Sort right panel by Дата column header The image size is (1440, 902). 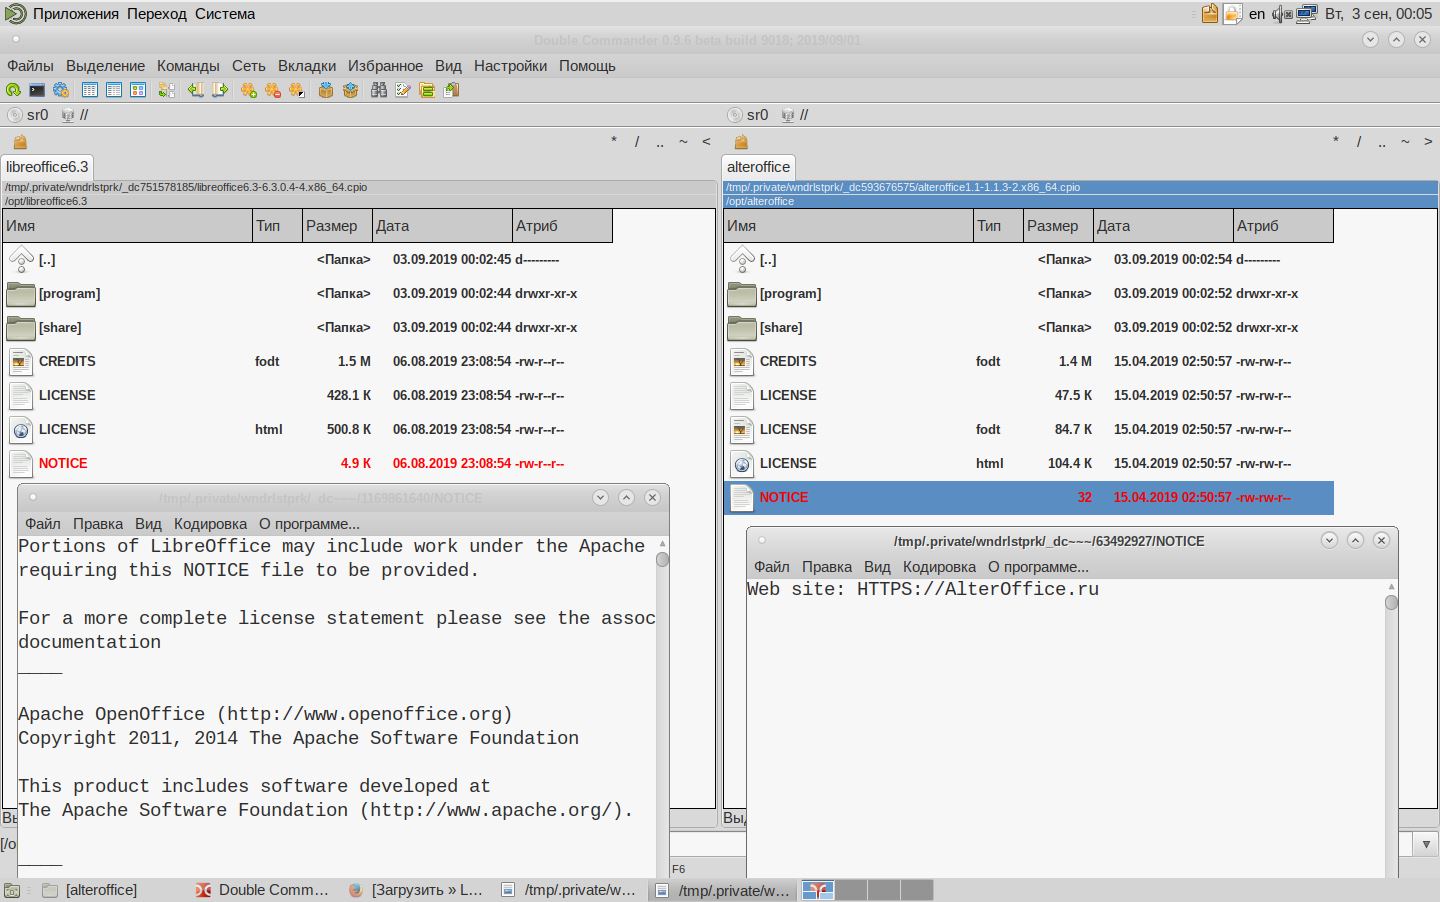(x=1163, y=226)
